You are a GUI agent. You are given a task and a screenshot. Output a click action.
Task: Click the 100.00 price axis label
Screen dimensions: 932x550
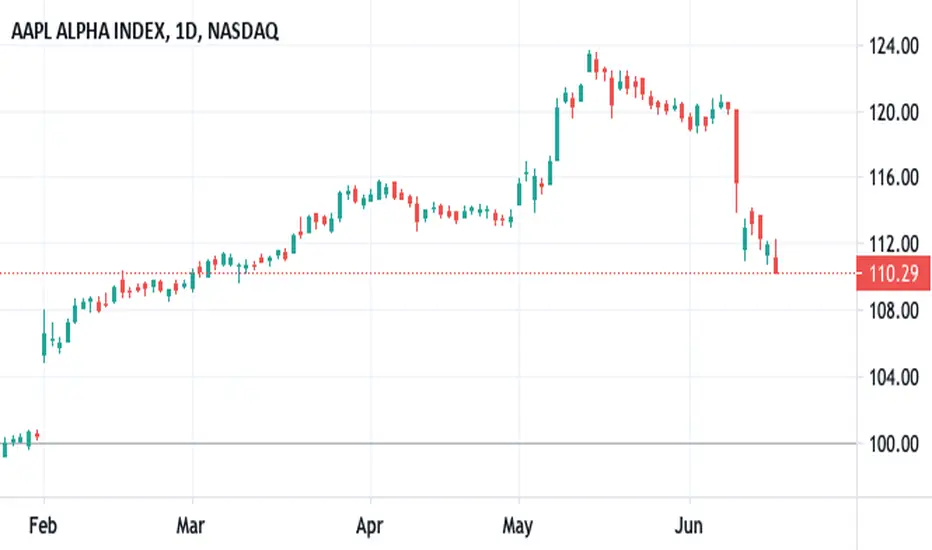[x=893, y=444]
